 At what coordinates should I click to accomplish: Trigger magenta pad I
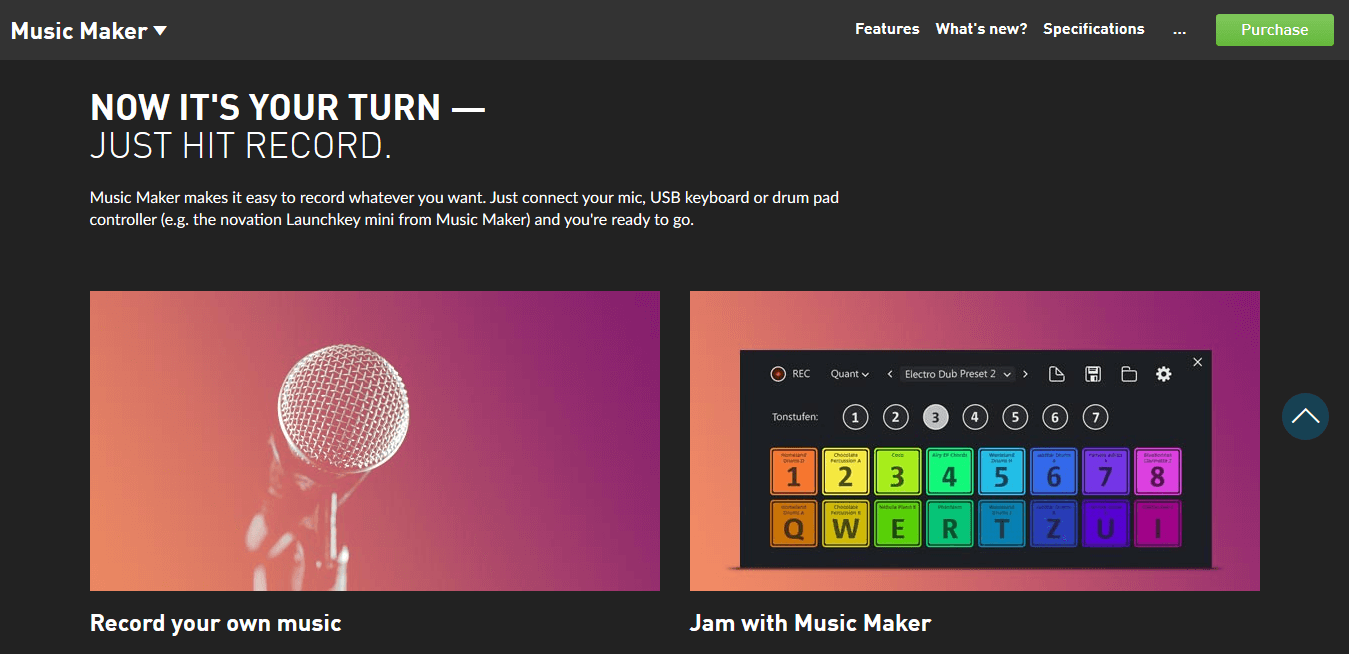click(1158, 524)
